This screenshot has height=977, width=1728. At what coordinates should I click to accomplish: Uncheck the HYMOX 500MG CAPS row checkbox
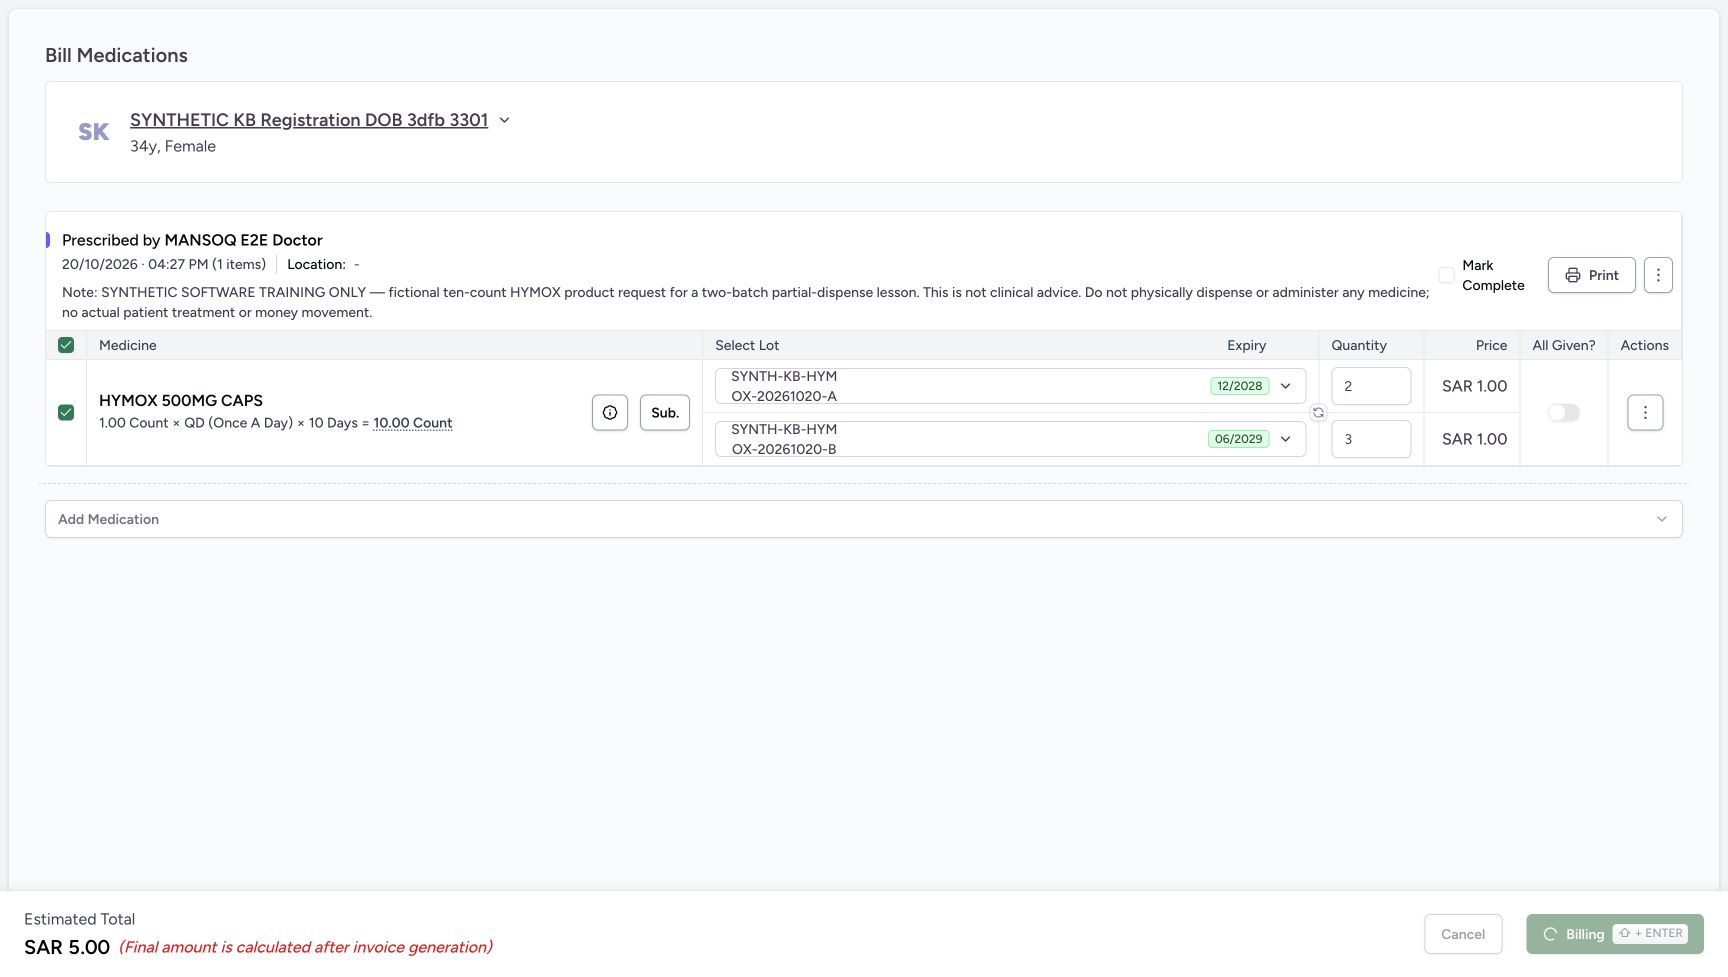pos(66,413)
